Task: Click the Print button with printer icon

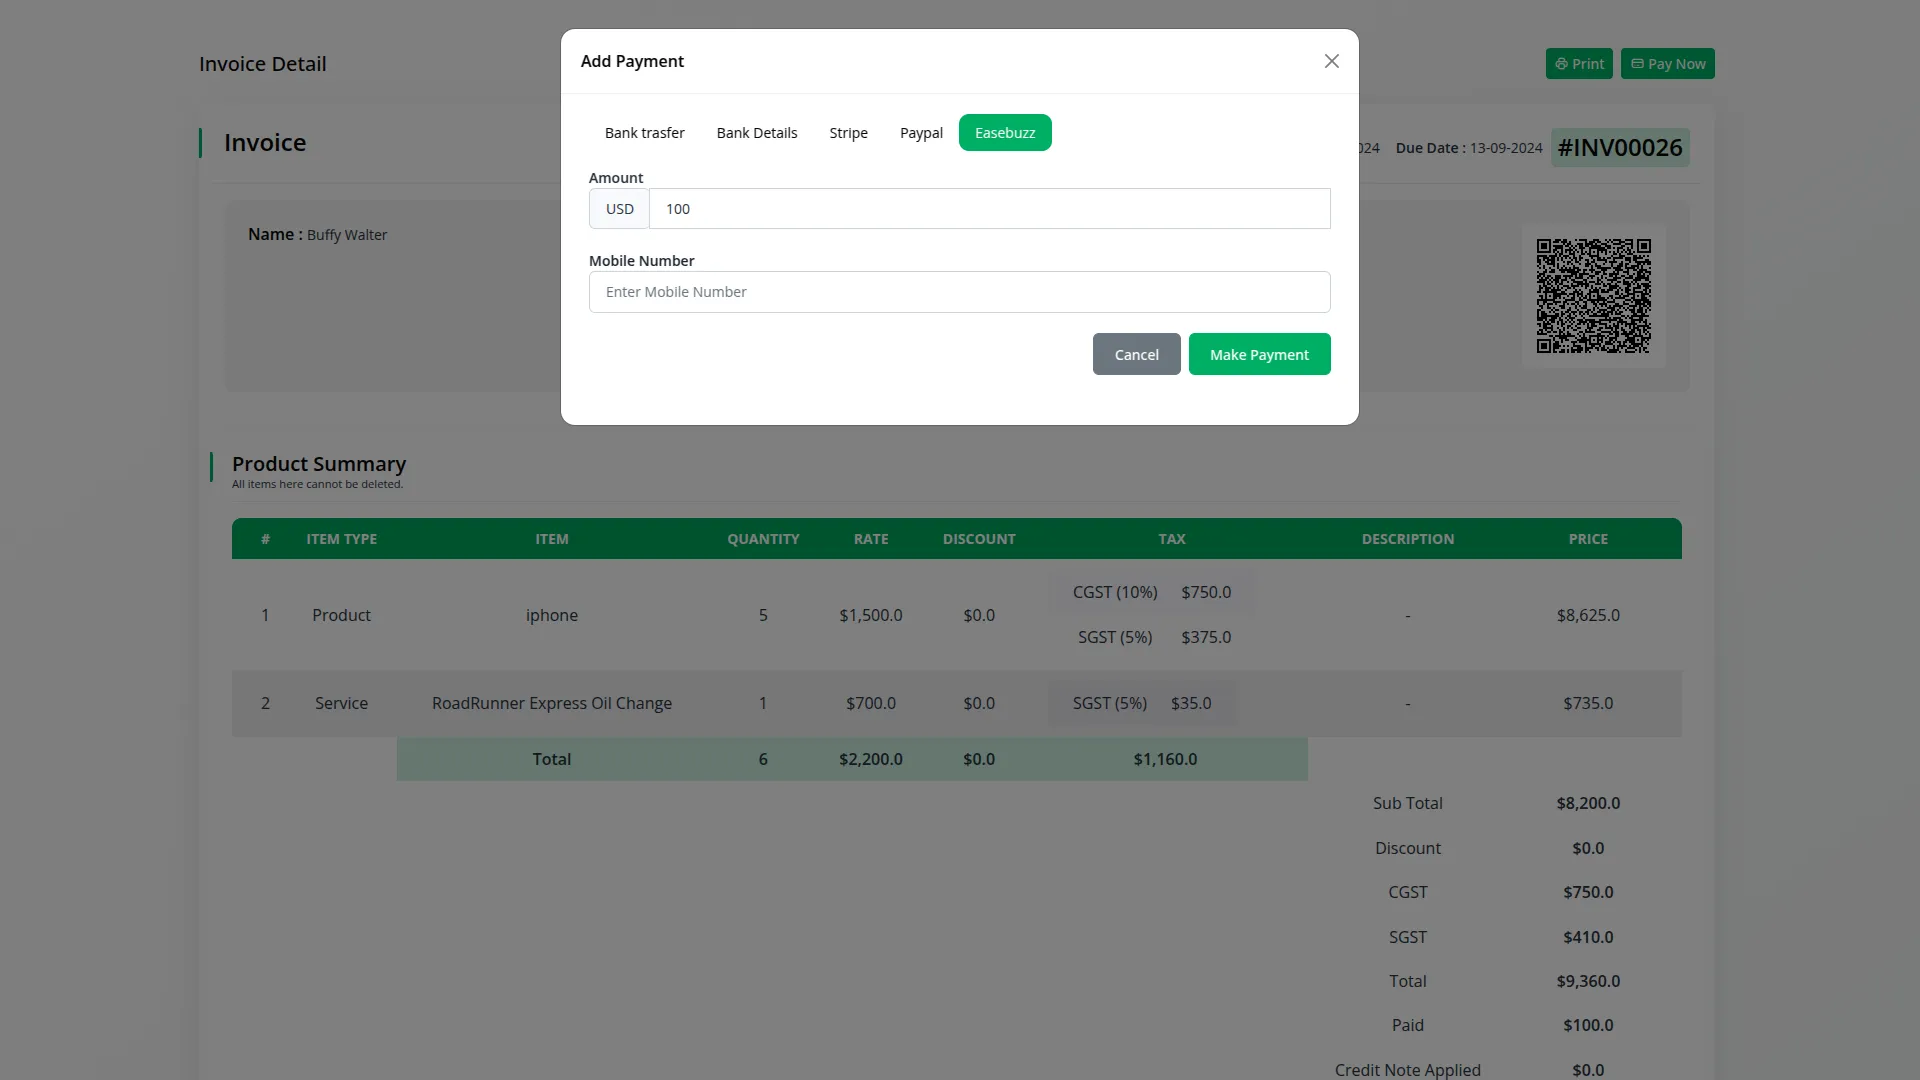Action: tap(1578, 64)
